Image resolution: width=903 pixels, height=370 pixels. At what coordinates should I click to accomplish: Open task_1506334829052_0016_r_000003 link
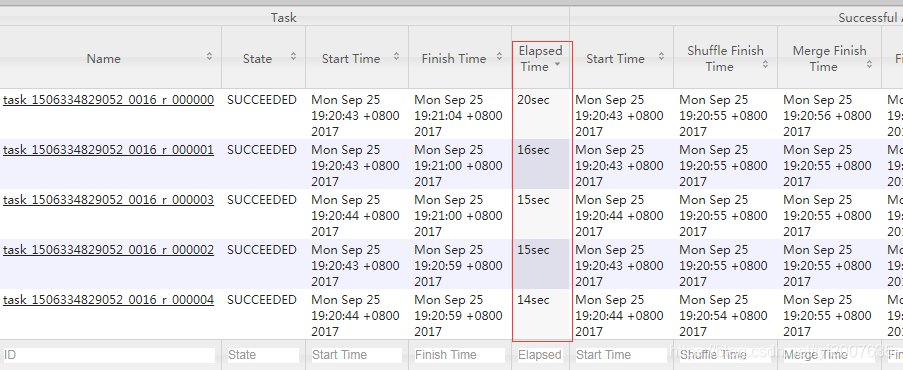pyautogui.click(x=108, y=201)
